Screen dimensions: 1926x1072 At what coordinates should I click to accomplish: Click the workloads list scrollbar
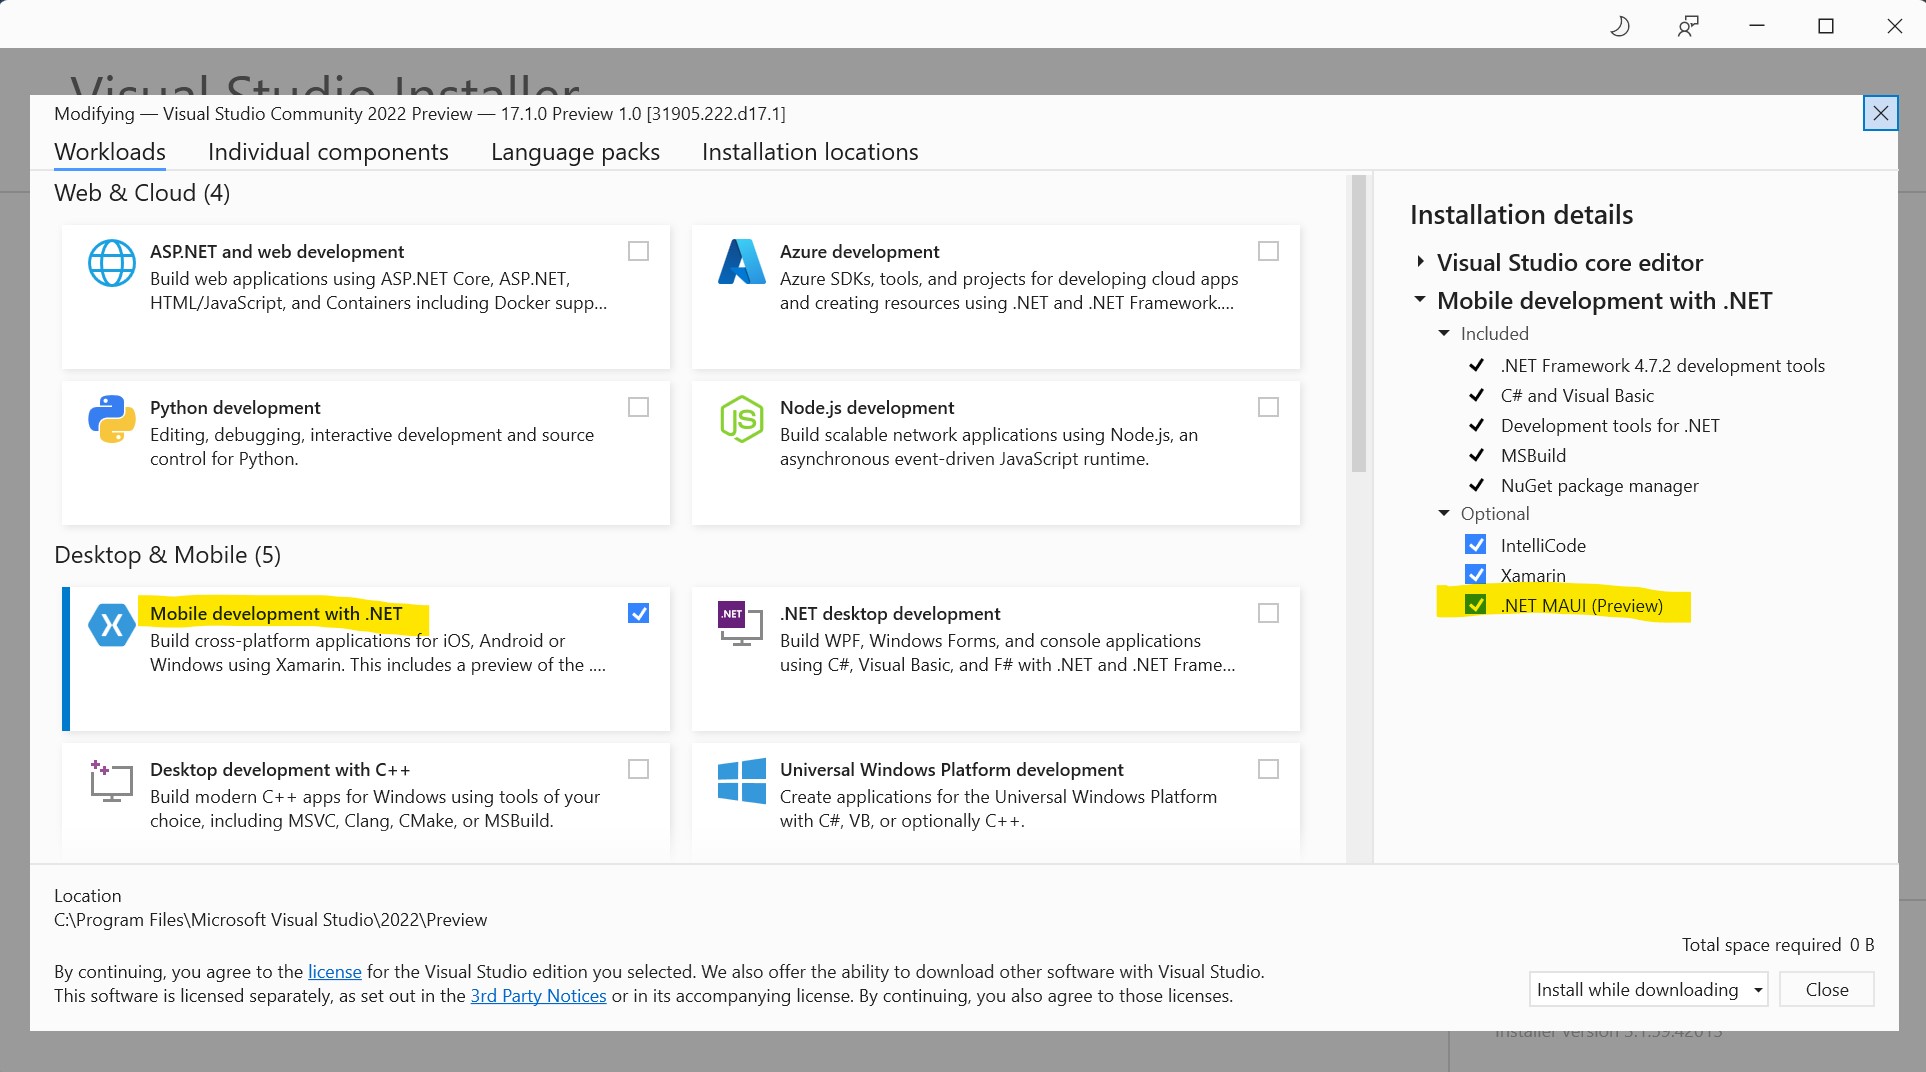tap(1360, 320)
